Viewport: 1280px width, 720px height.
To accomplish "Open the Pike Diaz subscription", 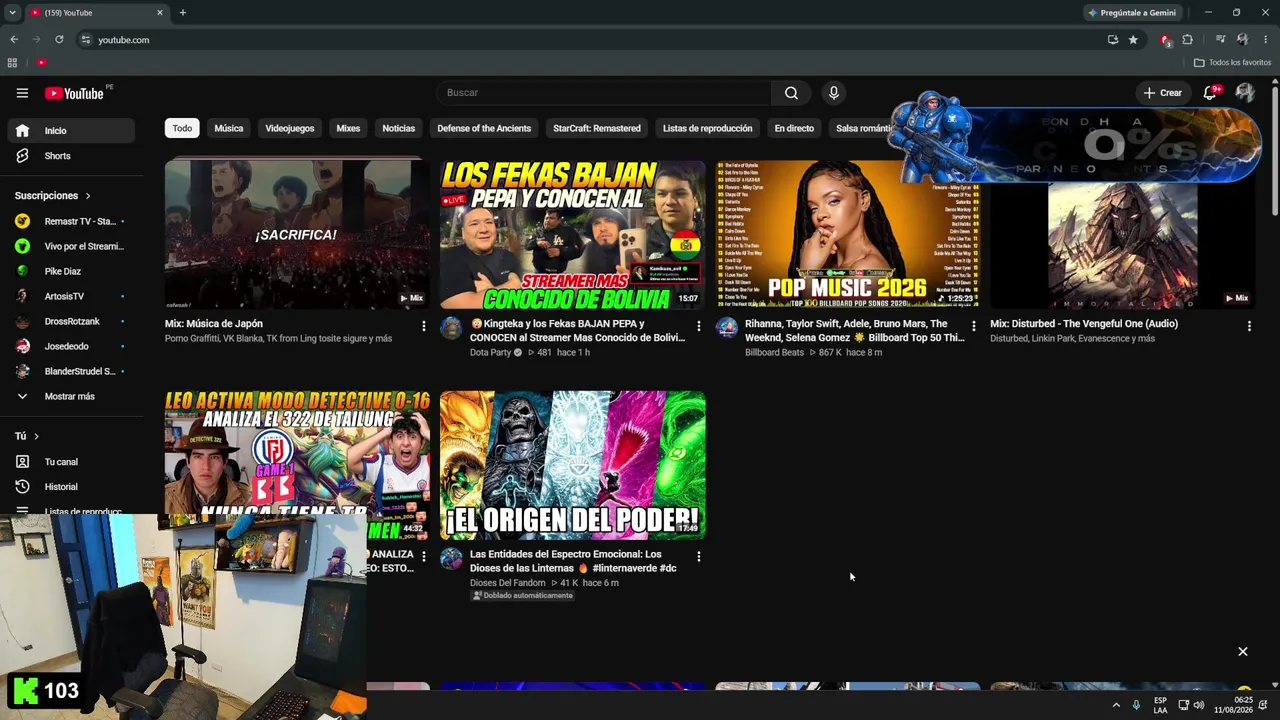I will point(70,271).
